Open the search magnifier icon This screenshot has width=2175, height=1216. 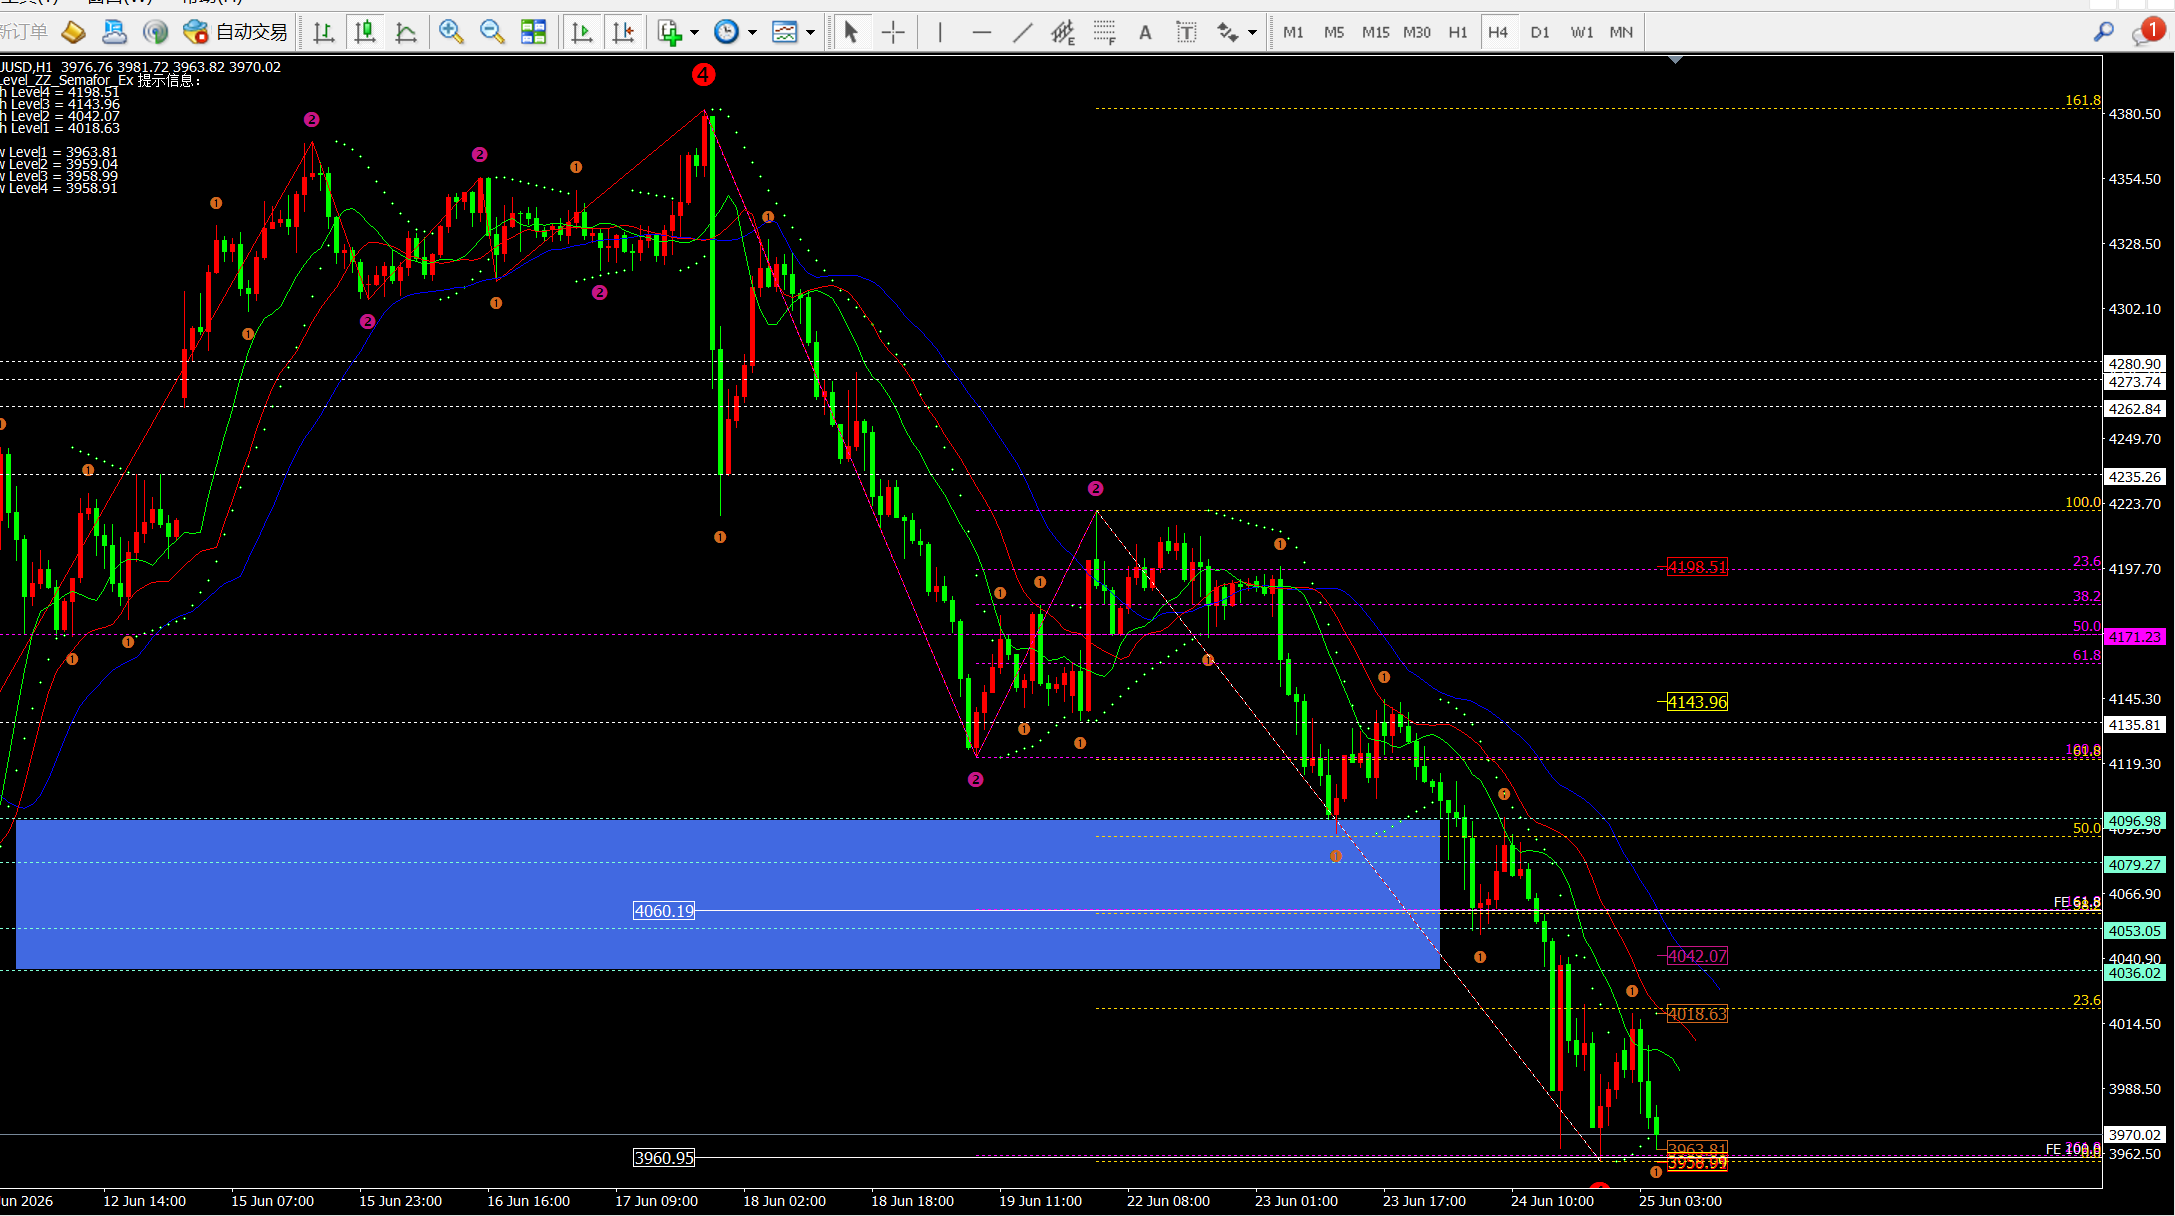(2104, 33)
